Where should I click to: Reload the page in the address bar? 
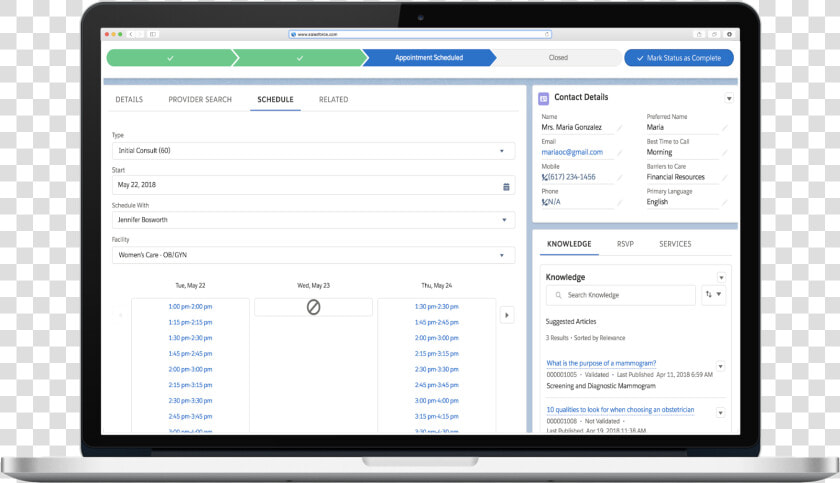pyautogui.click(x=547, y=34)
